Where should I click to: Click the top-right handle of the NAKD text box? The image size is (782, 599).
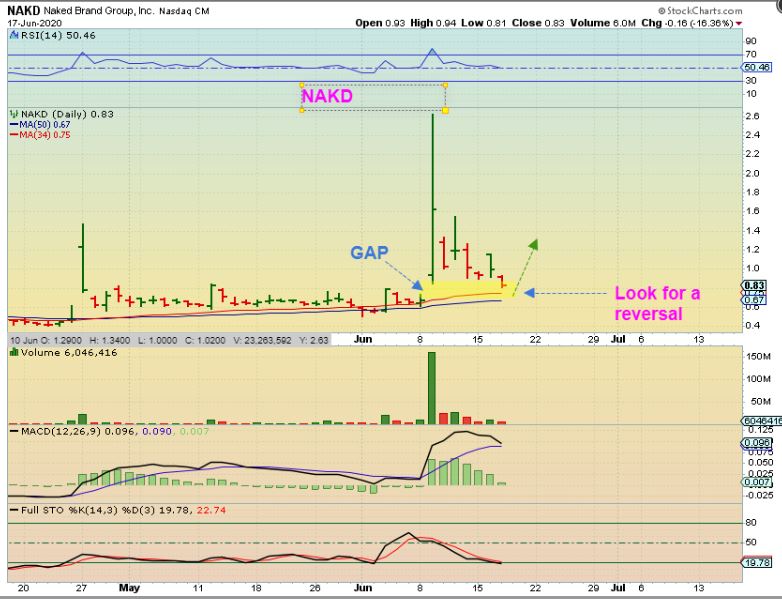click(445, 85)
